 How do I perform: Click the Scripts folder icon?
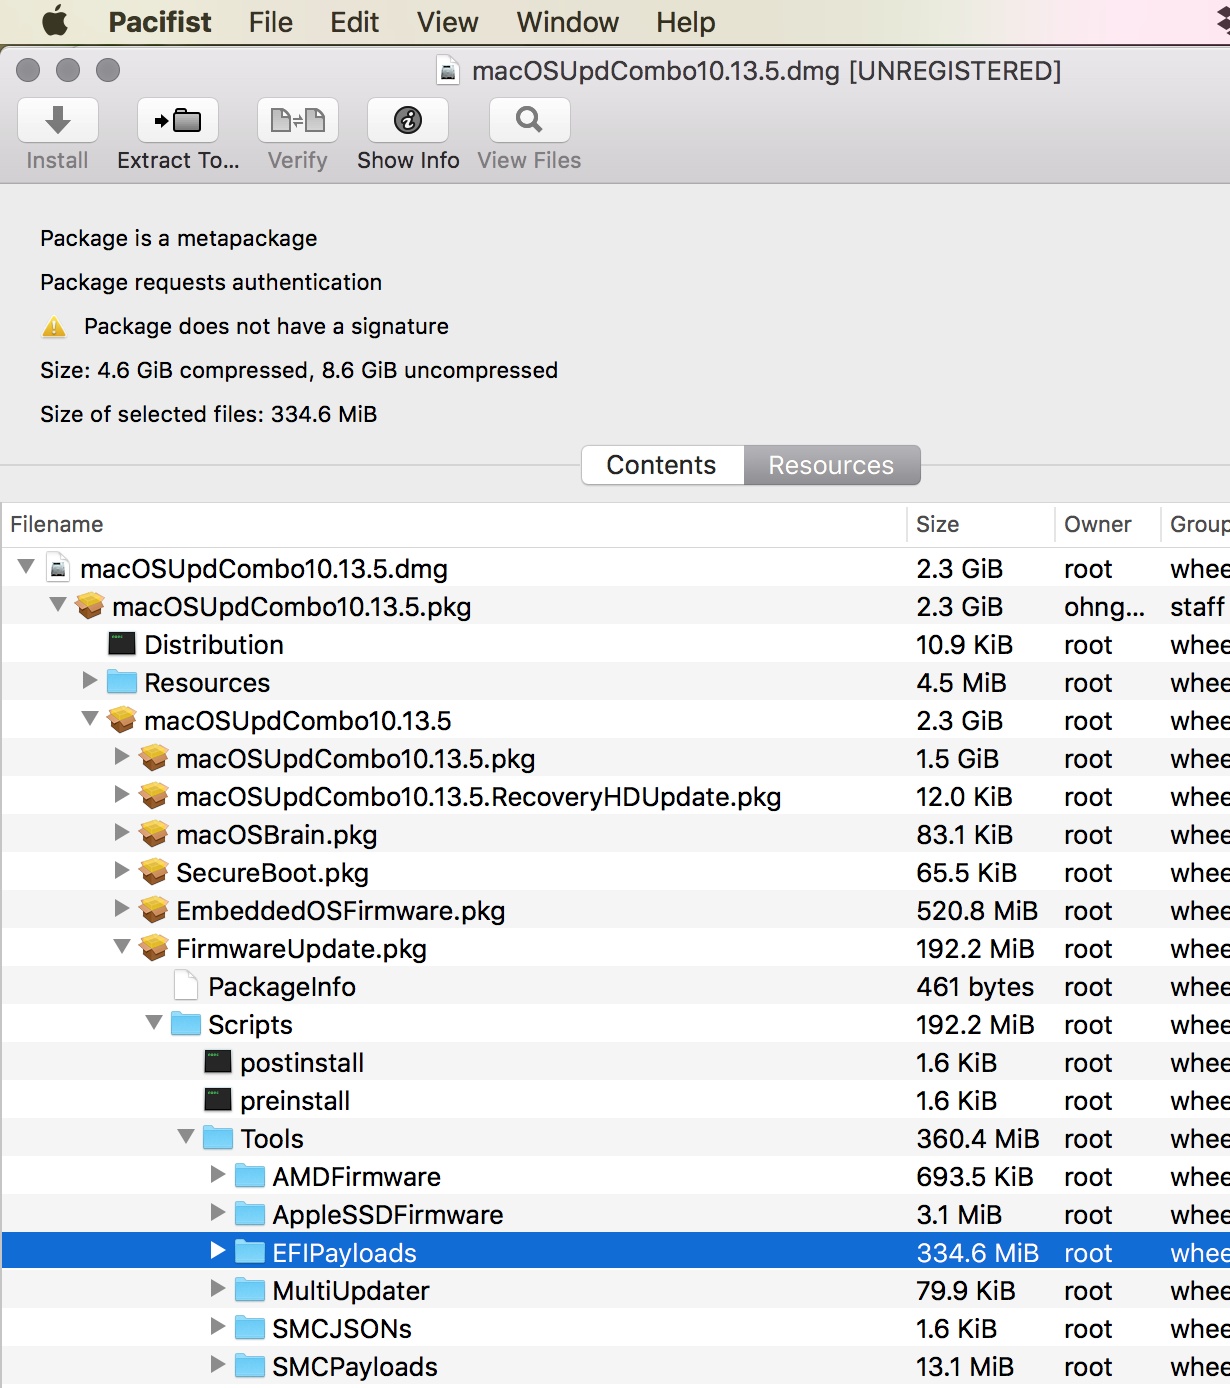(186, 1024)
